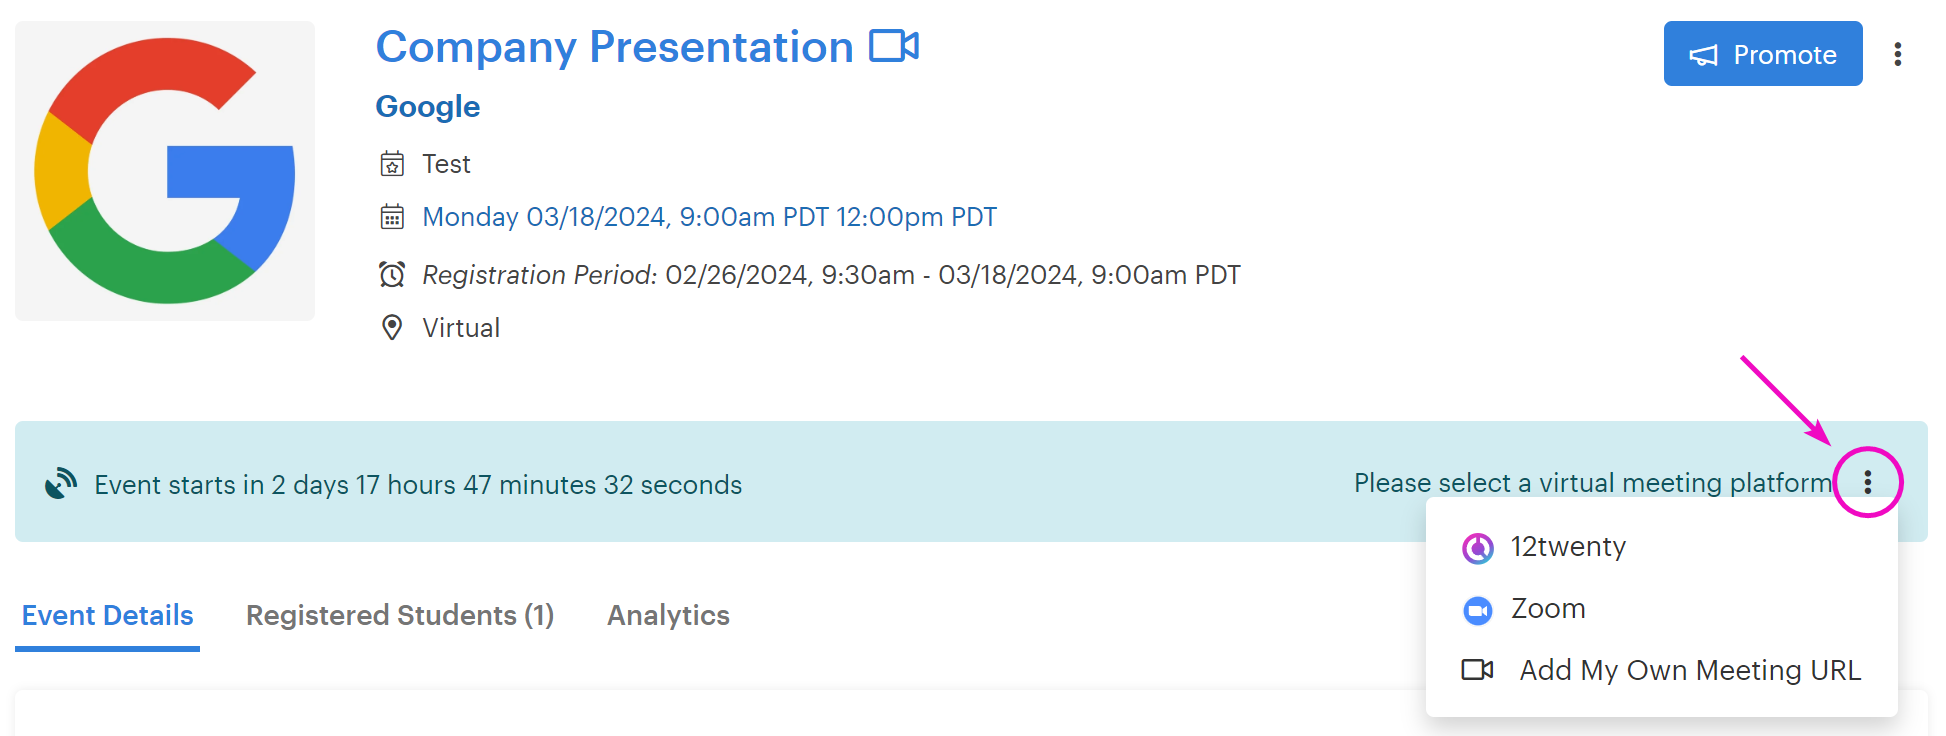
Task: Toggle the virtual meeting platform three-dot menu
Action: click(1867, 483)
